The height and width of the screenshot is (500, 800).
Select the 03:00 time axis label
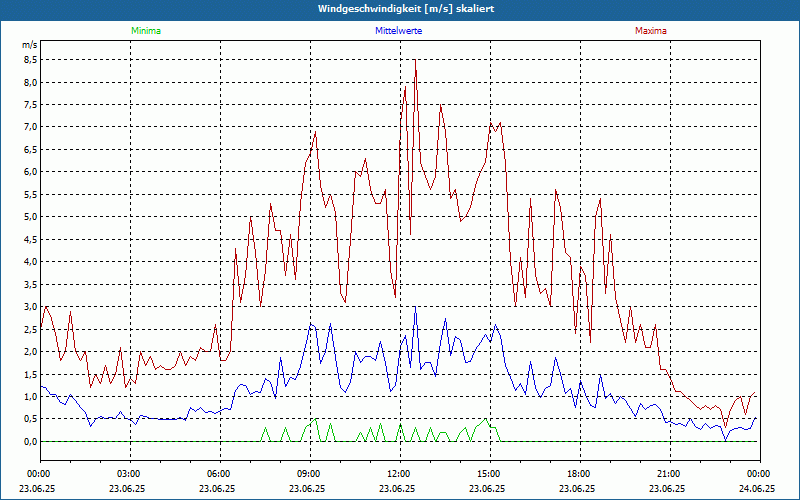[x=129, y=473]
